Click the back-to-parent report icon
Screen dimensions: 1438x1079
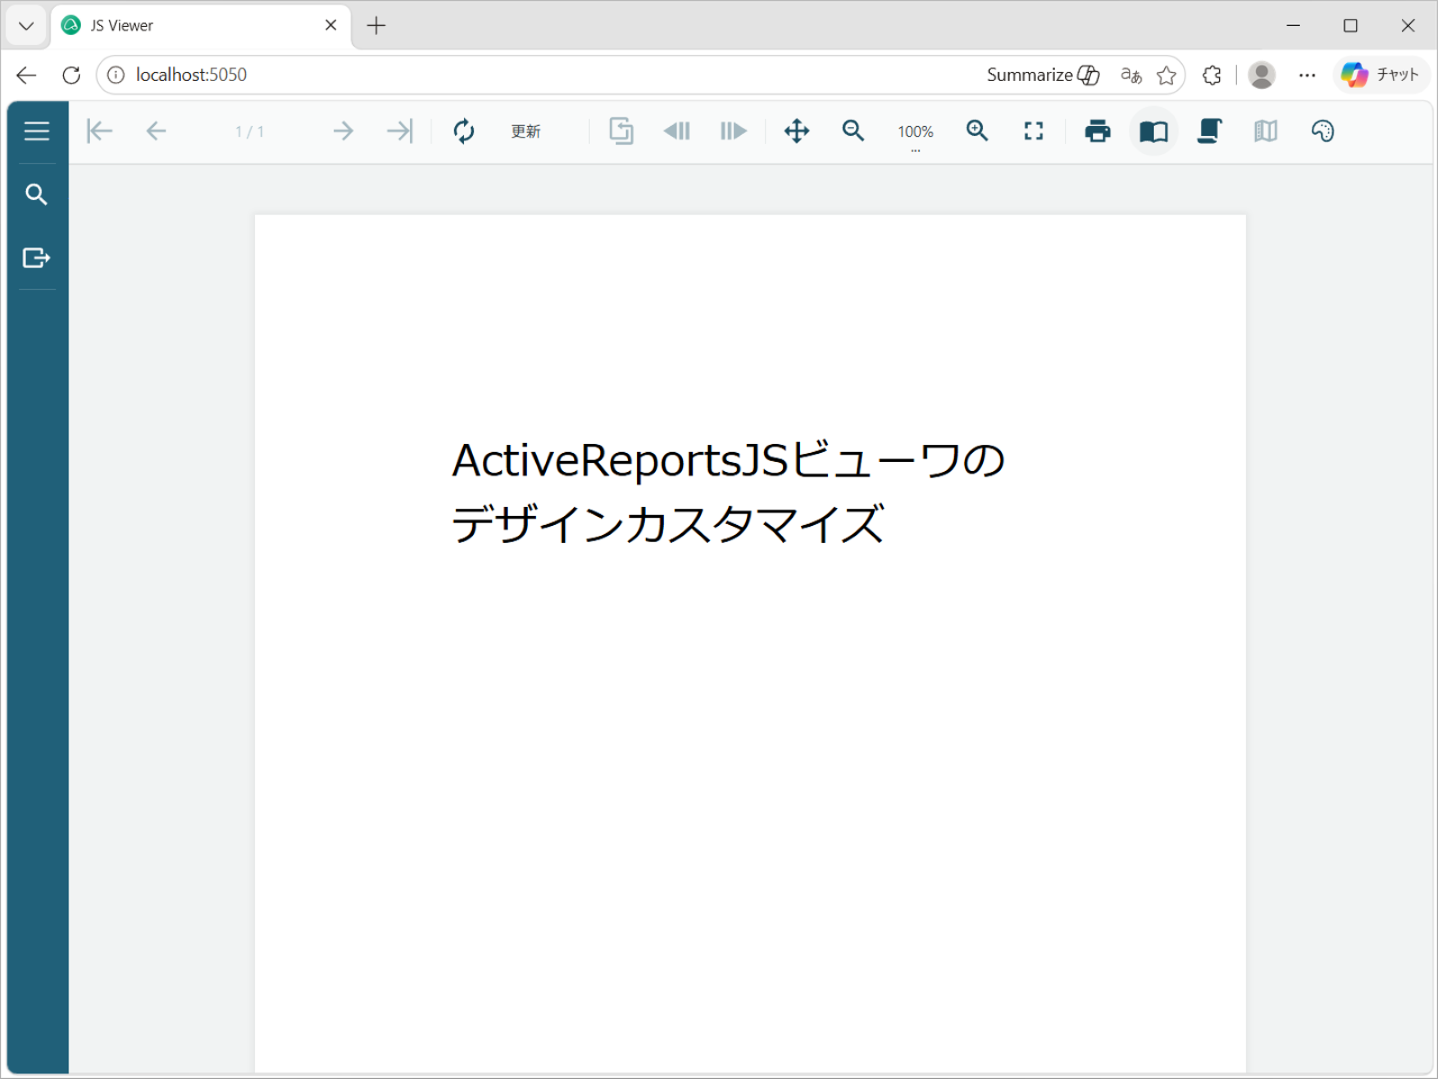621,131
